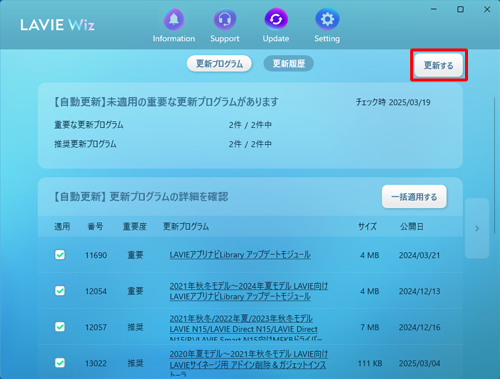Uncheck the checkbox for update 11690
The width and height of the screenshot is (500, 379).
(x=60, y=255)
